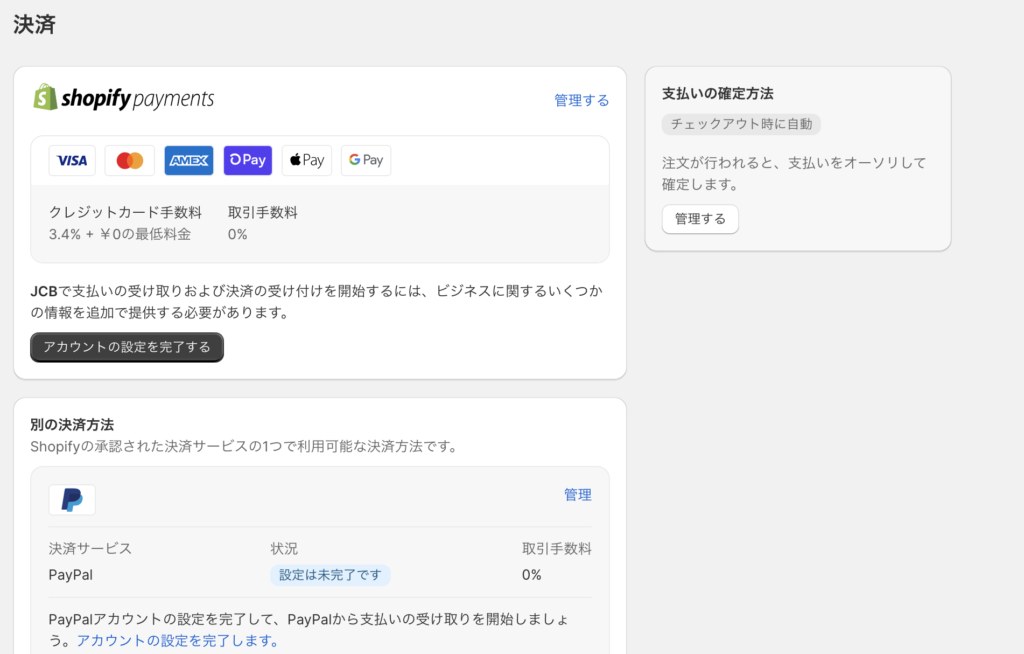
Task: Follow アカウントの設定を完了します link
Action: click(178, 641)
